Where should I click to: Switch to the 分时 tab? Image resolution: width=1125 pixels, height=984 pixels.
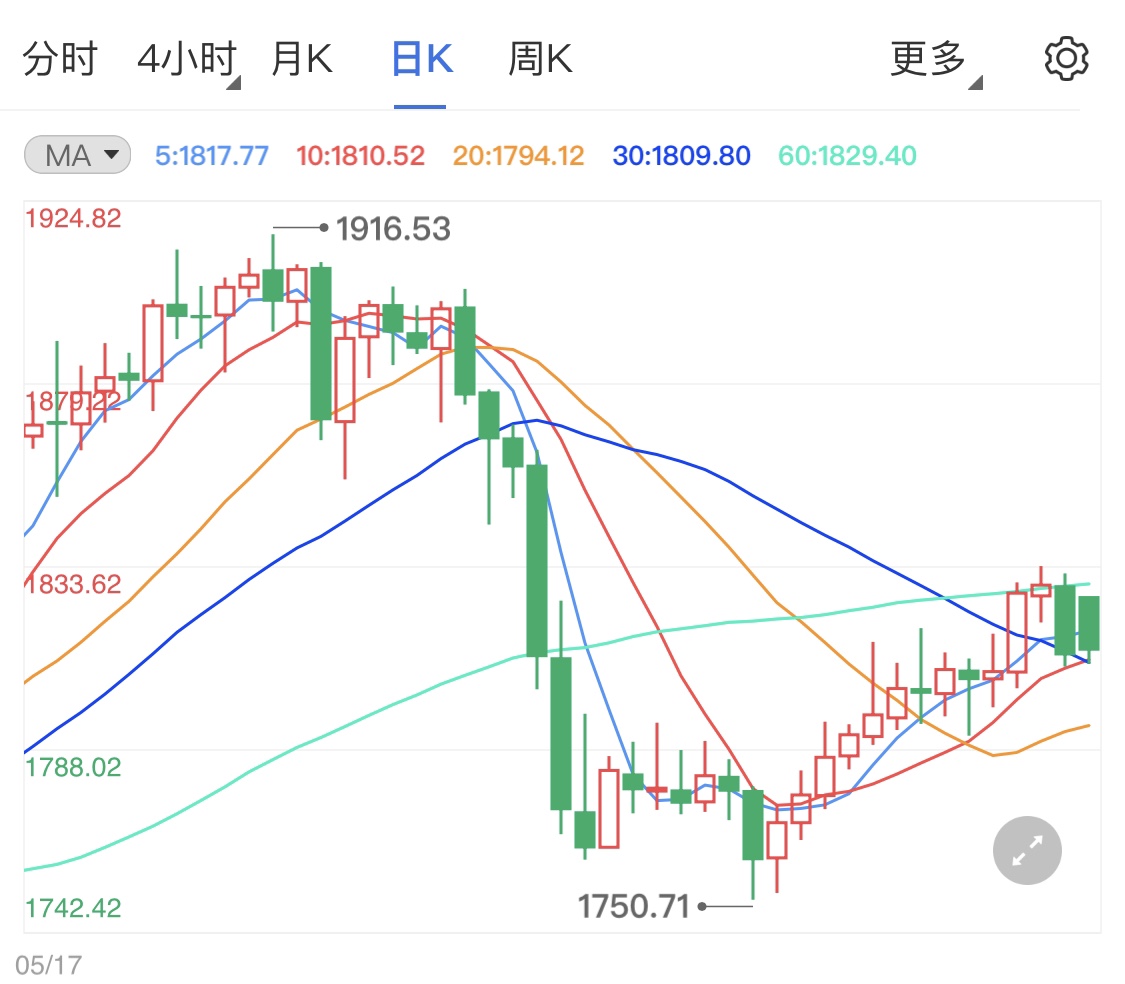[x=60, y=59]
